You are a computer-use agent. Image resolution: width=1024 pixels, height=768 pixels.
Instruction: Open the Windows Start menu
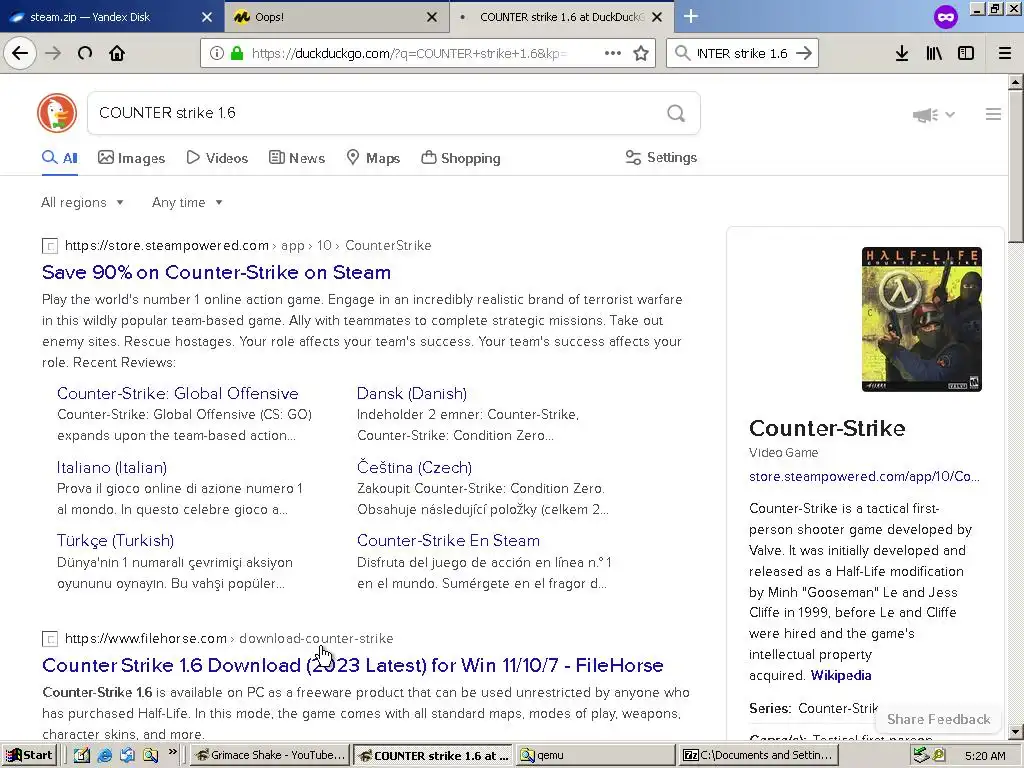pyautogui.click(x=29, y=756)
